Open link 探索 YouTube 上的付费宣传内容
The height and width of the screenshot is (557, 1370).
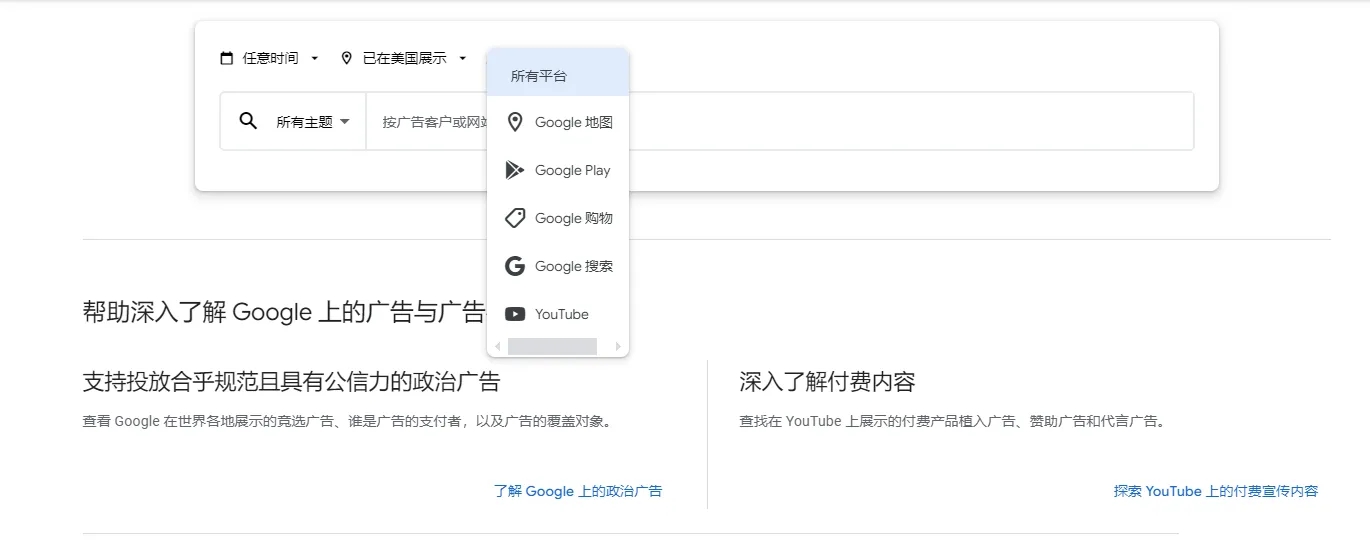coord(1216,491)
